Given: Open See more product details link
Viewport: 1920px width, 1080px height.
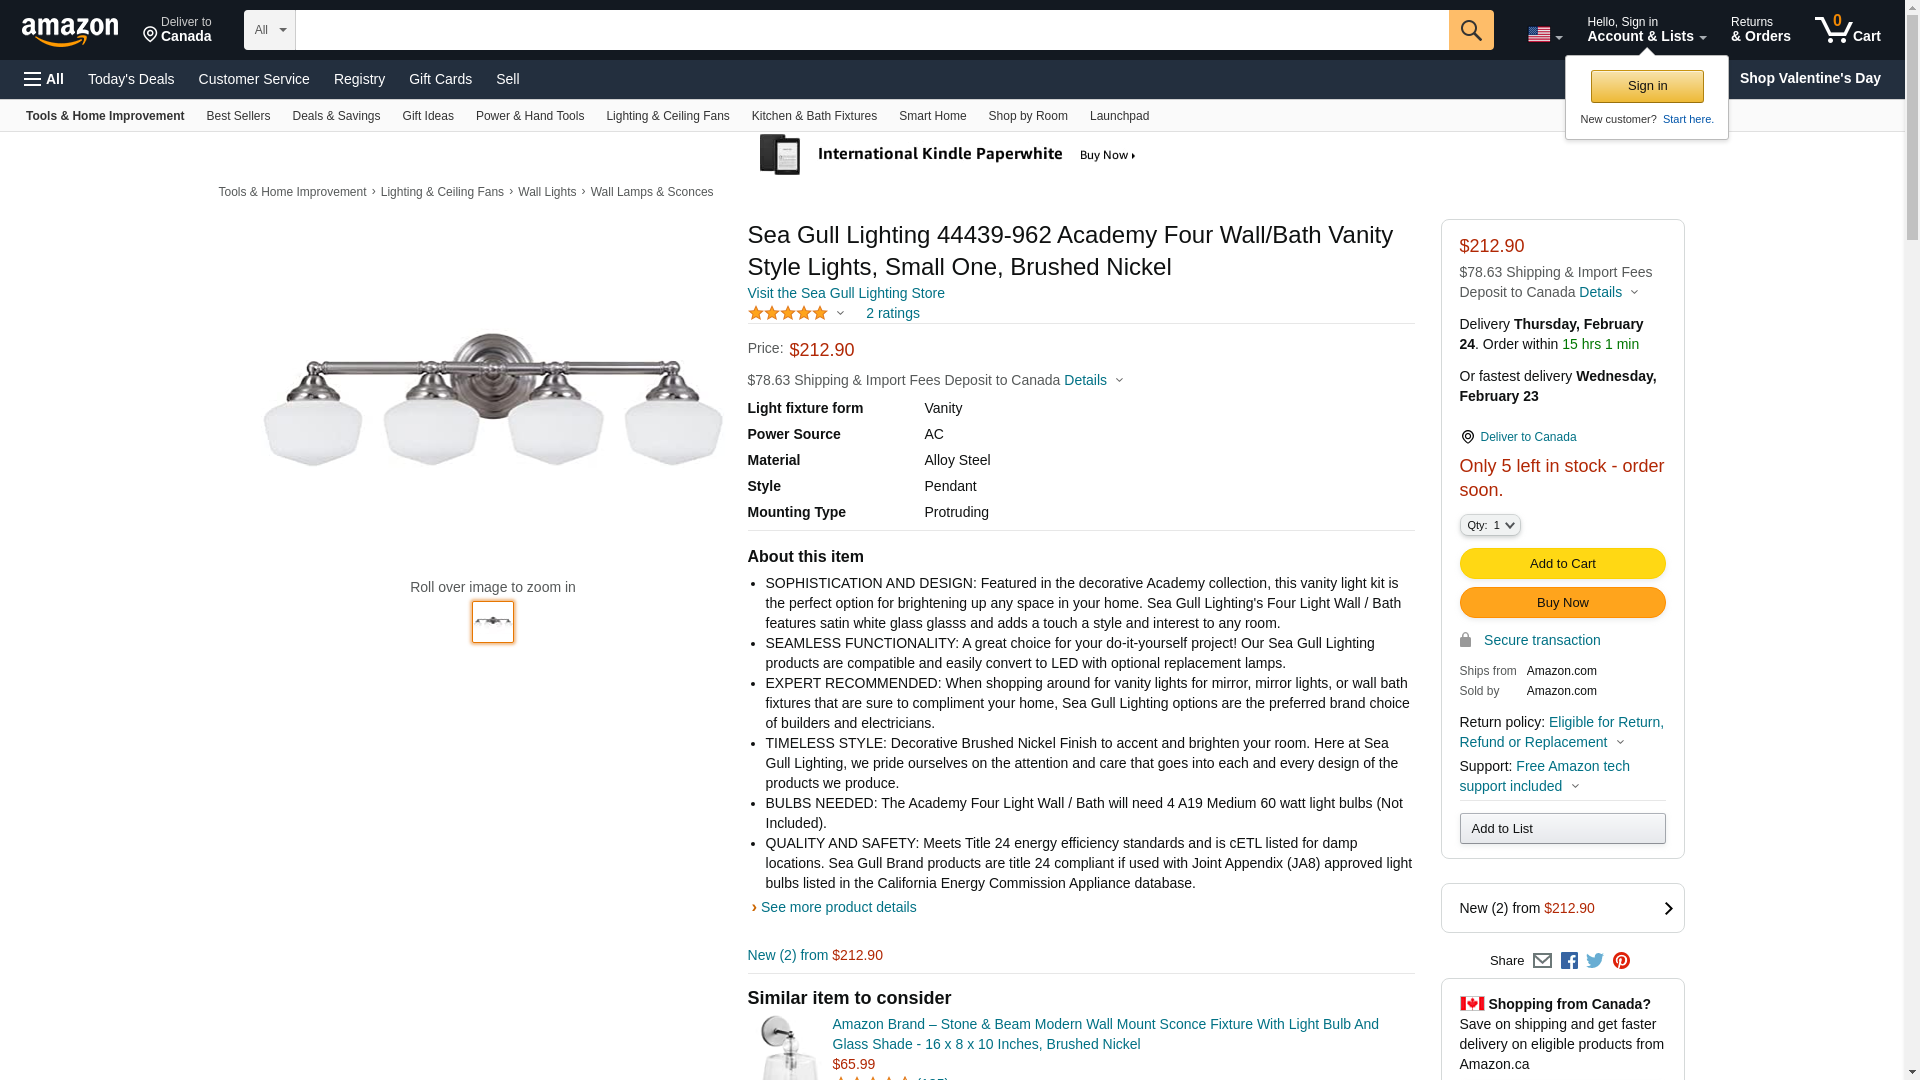Looking at the screenshot, I should tap(838, 907).
